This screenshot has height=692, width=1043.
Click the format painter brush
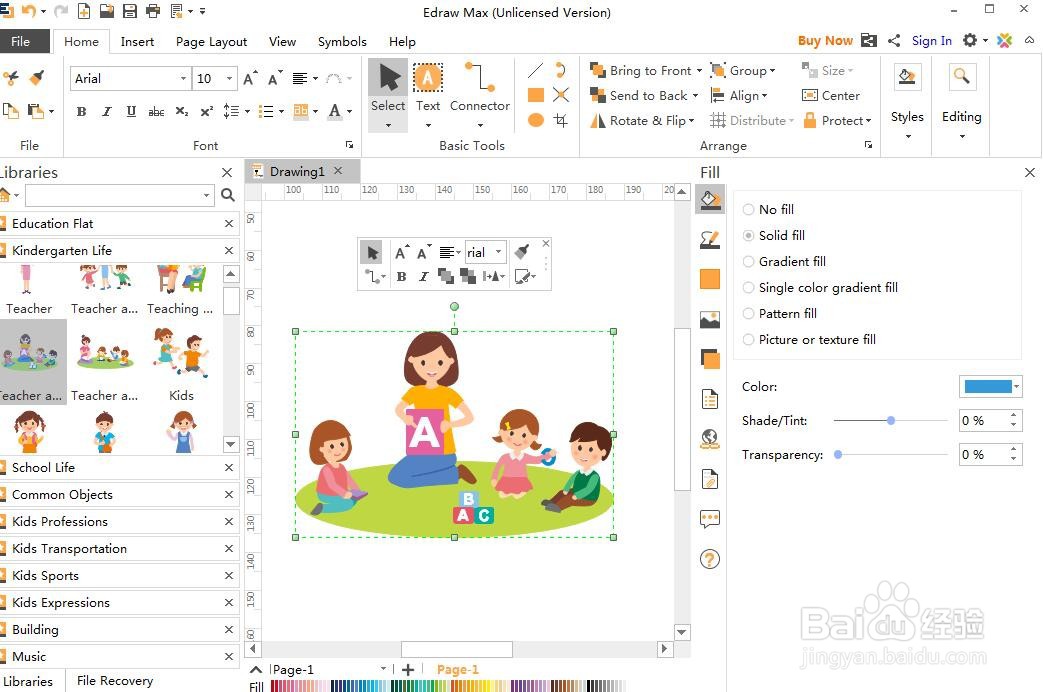pos(37,78)
